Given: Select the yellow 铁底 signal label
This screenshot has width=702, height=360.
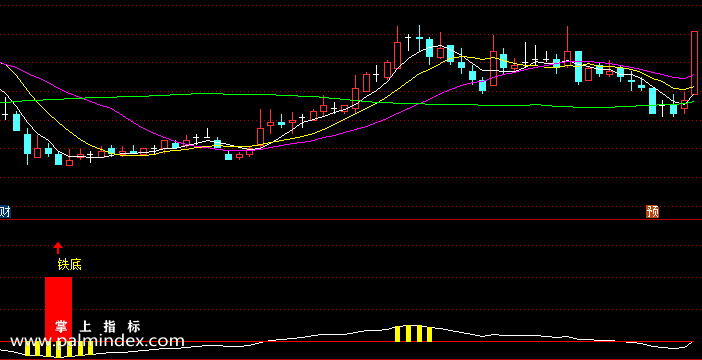Looking at the screenshot, I should (69, 264).
